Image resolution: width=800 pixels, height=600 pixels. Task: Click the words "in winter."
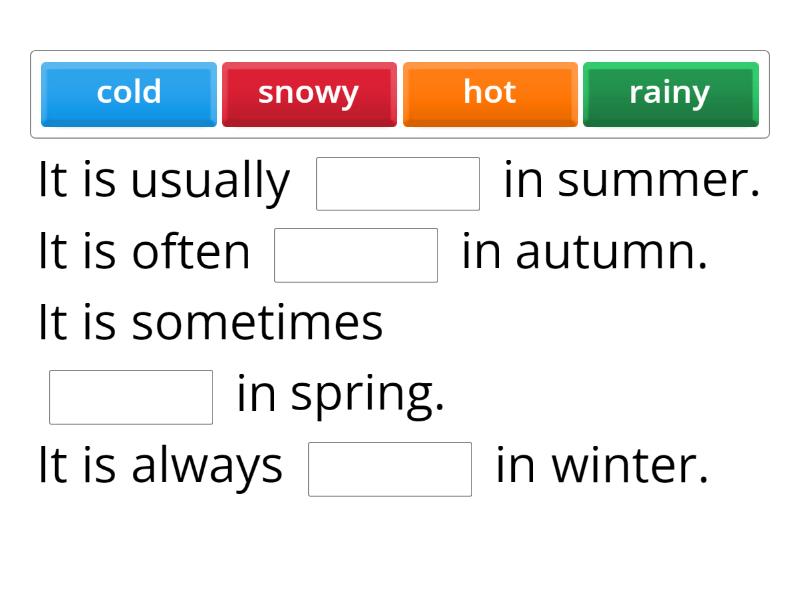pos(602,465)
